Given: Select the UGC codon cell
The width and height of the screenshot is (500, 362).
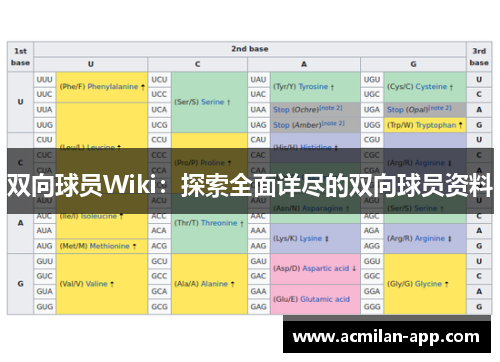Looking at the screenshot, I should point(372,94).
